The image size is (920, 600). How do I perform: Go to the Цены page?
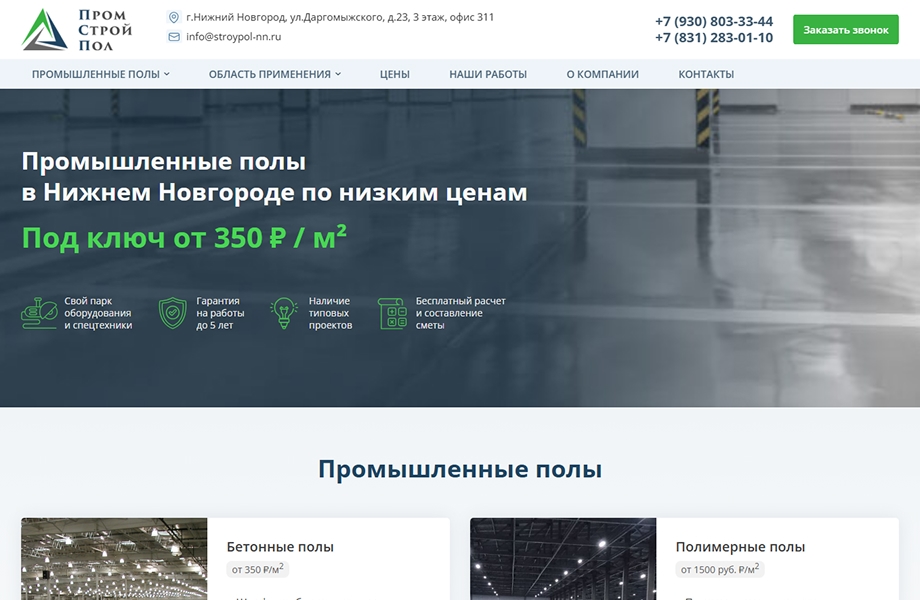[394, 74]
